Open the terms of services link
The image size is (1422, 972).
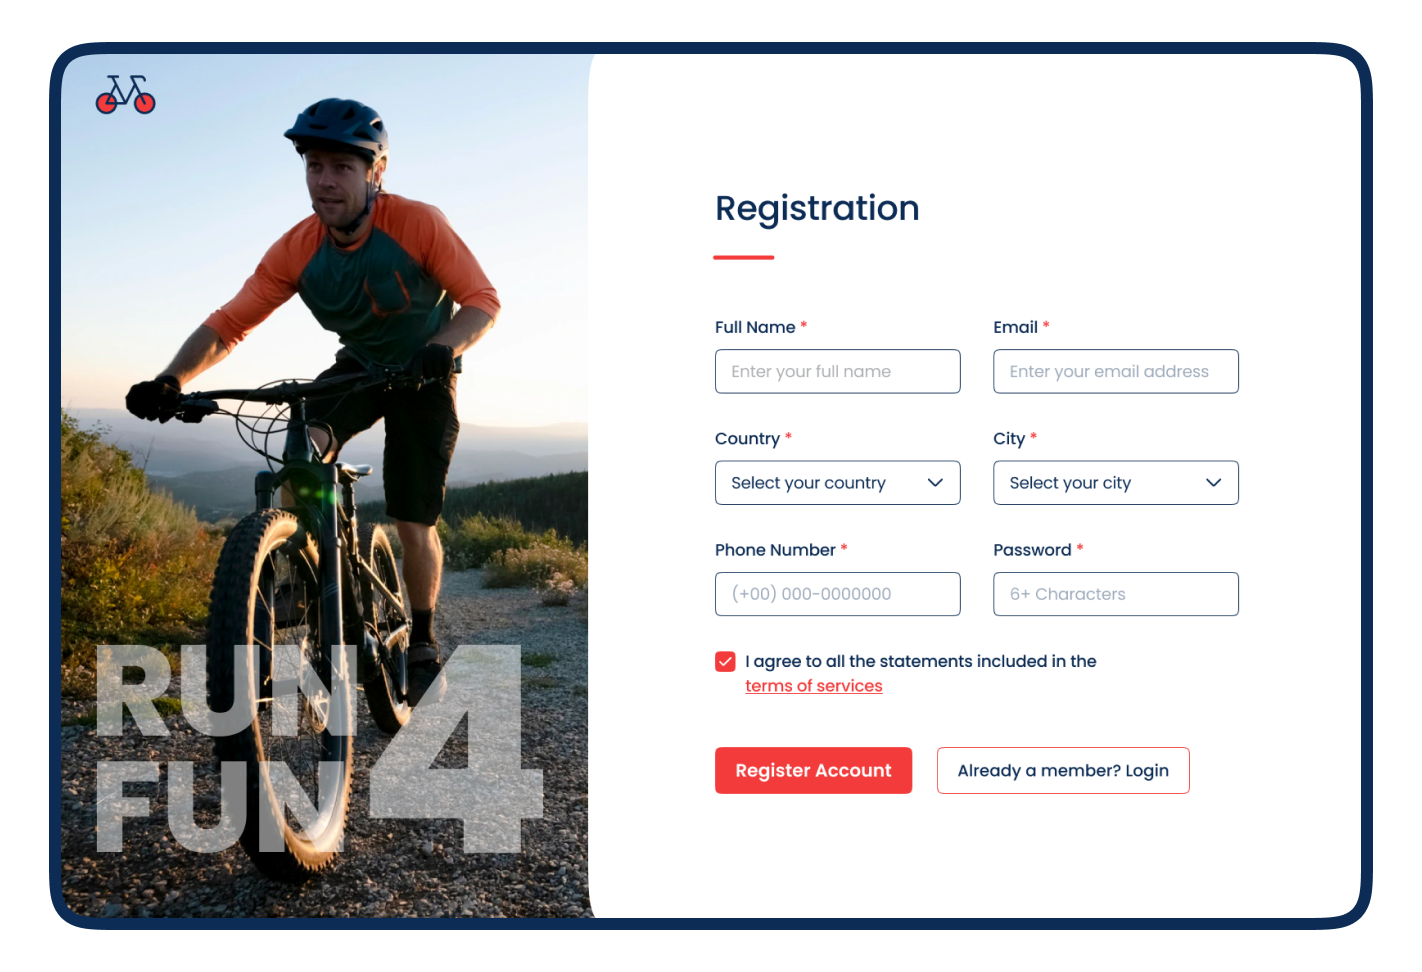pos(813,686)
